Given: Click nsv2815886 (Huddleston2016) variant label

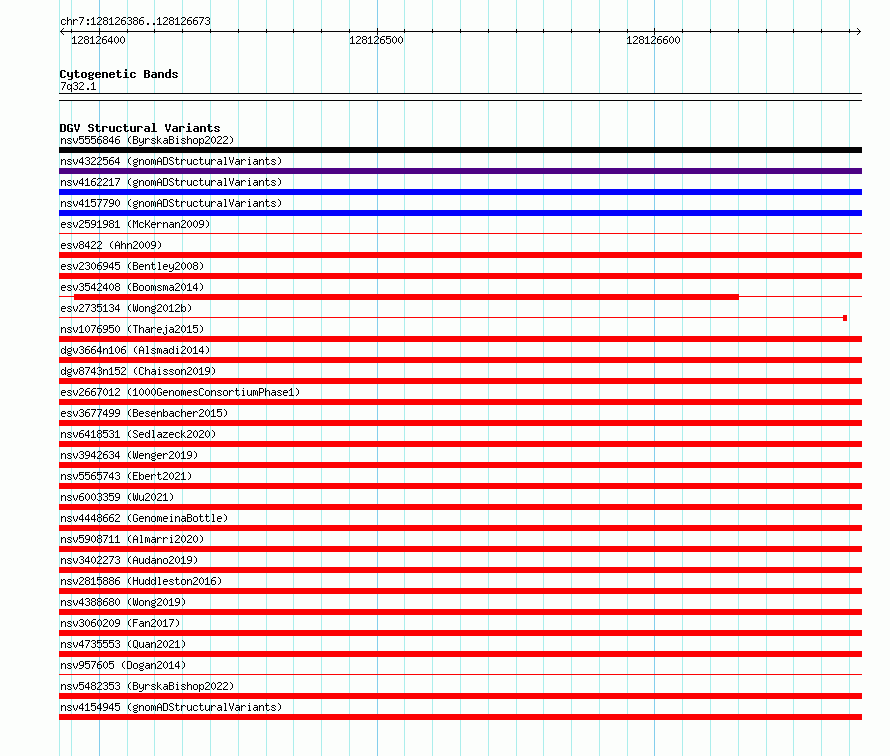Looking at the screenshot, I should tap(141, 581).
